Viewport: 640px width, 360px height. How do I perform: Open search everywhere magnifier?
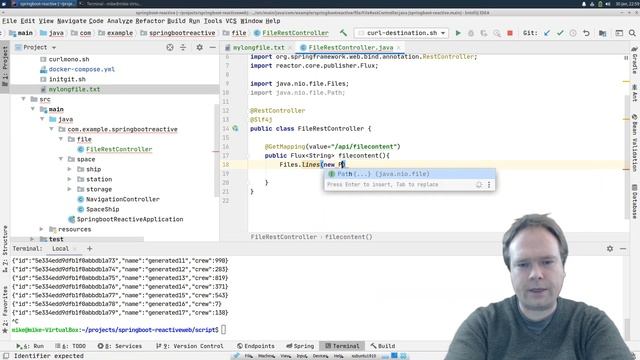(632, 33)
